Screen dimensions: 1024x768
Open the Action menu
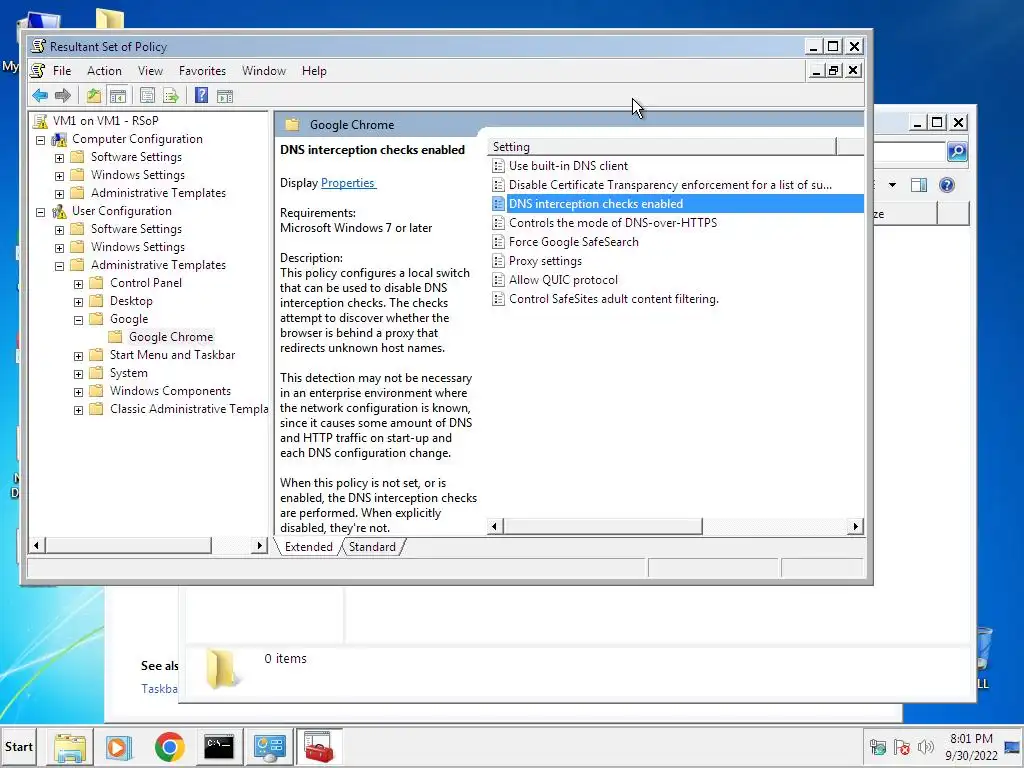(x=104, y=71)
